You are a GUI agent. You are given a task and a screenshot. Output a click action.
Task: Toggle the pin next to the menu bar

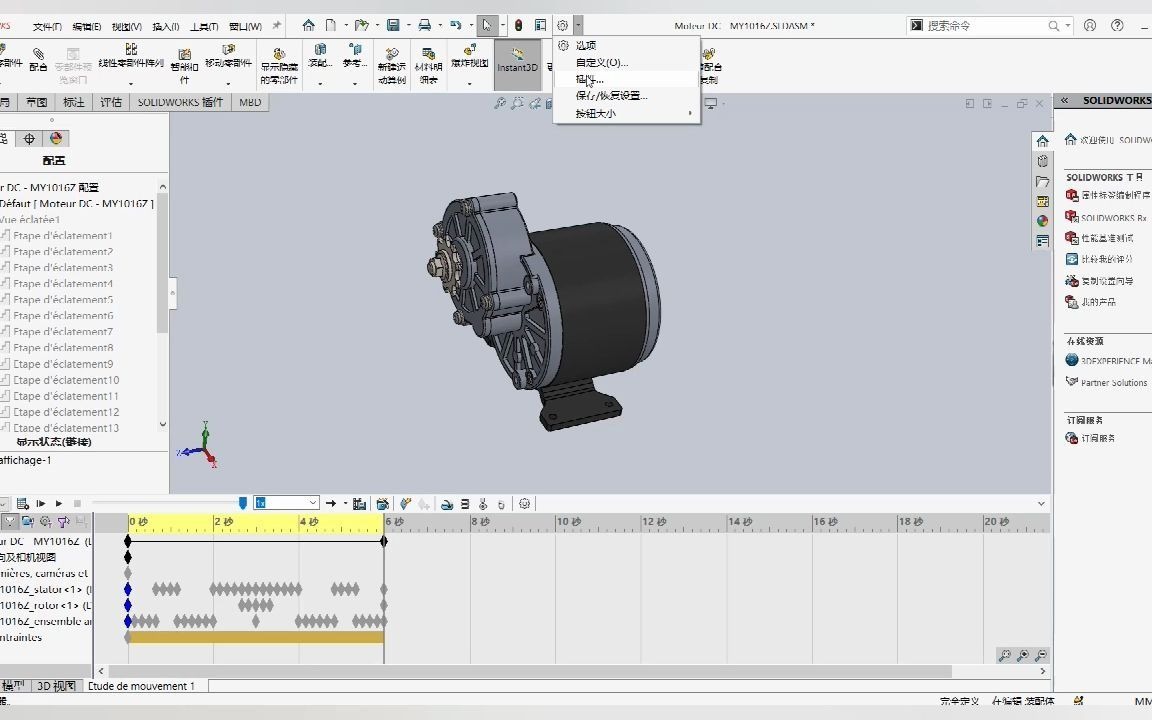(277, 26)
